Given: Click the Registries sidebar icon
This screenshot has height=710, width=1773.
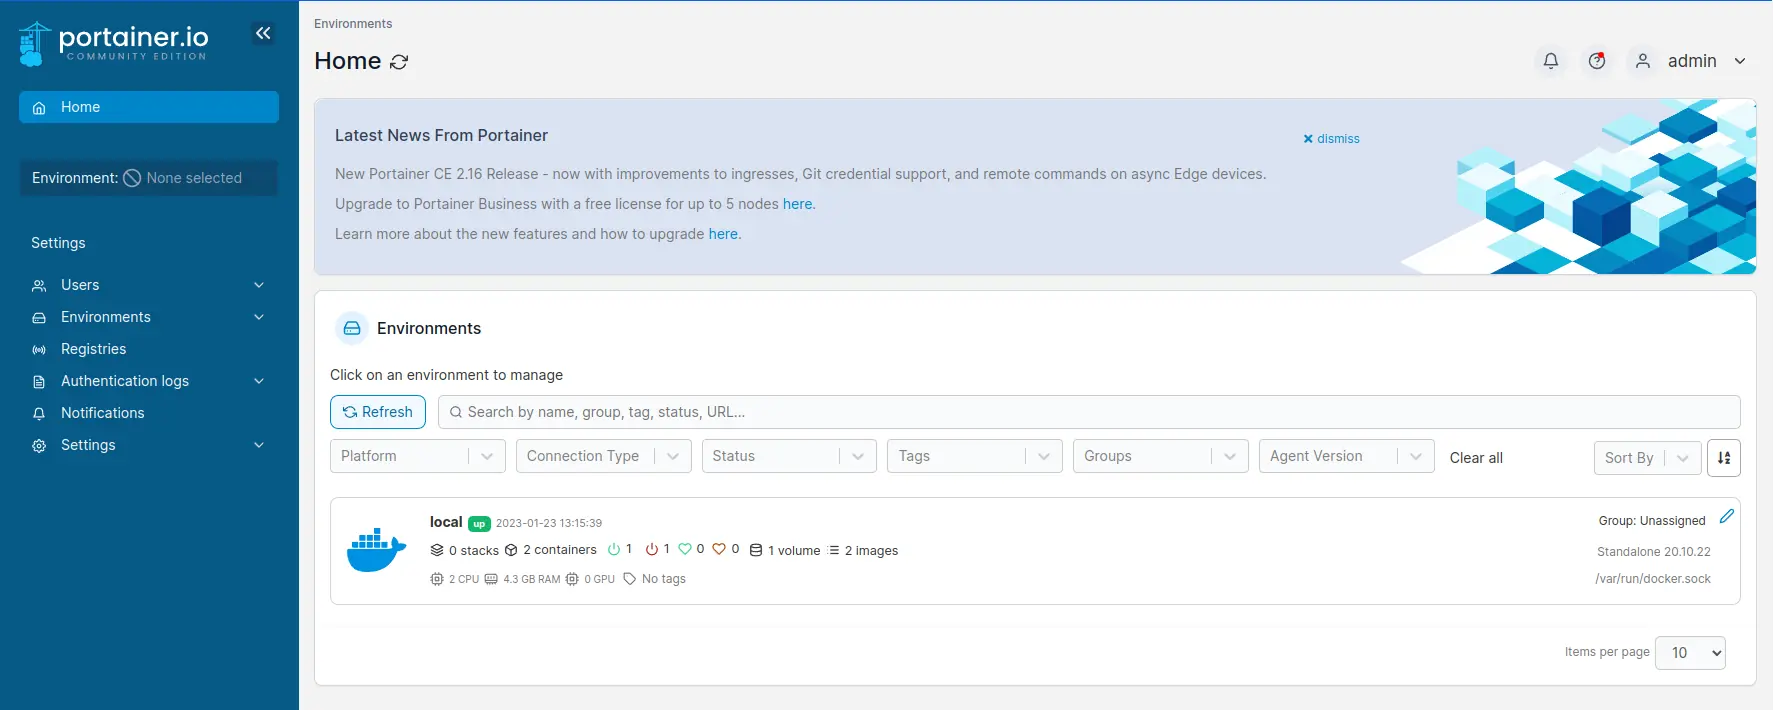Looking at the screenshot, I should [39, 350].
